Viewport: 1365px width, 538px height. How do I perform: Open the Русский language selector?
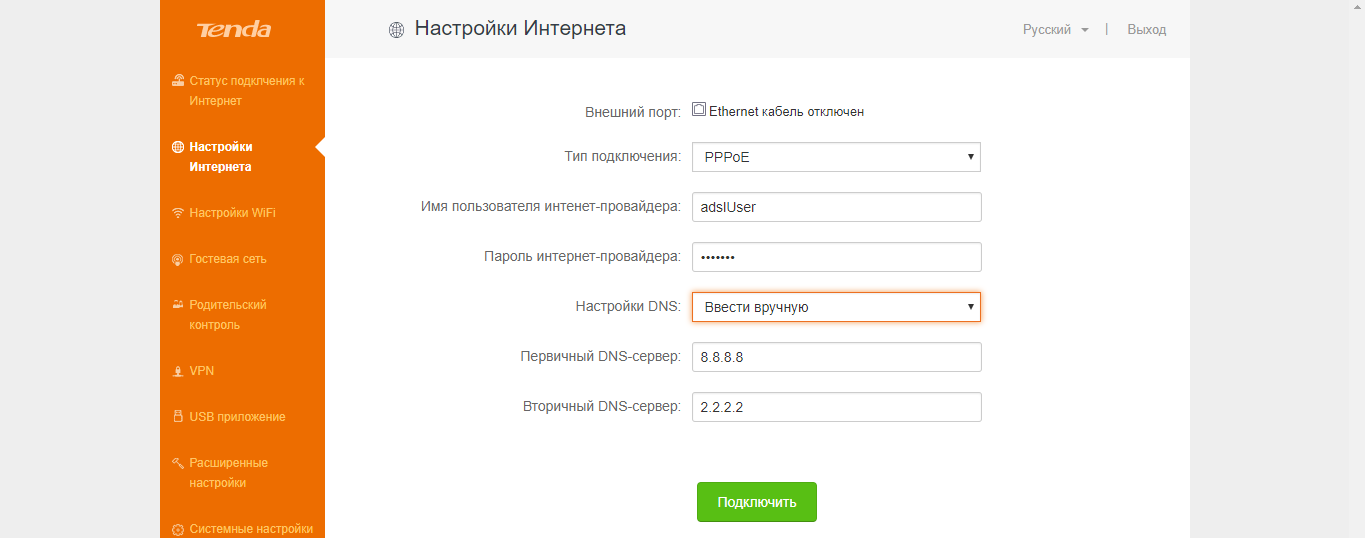[1055, 30]
